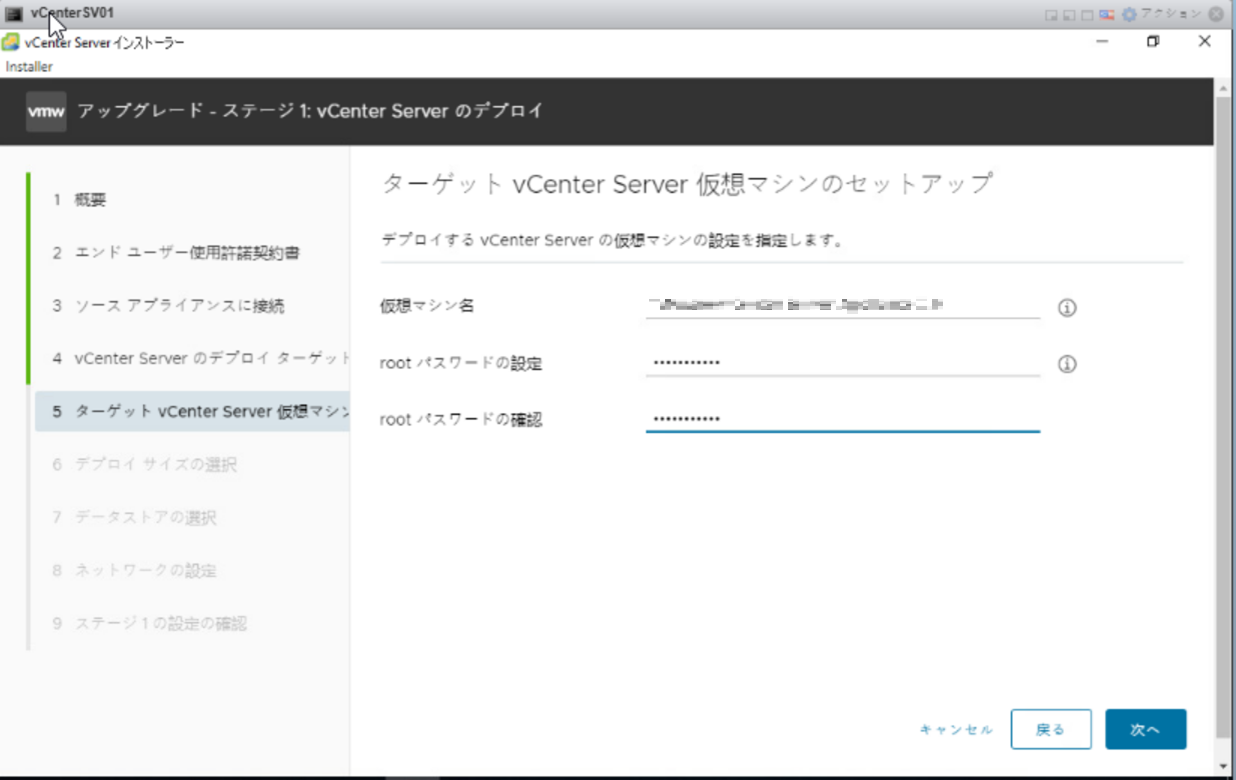Click the 次へ button

click(x=1145, y=730)
